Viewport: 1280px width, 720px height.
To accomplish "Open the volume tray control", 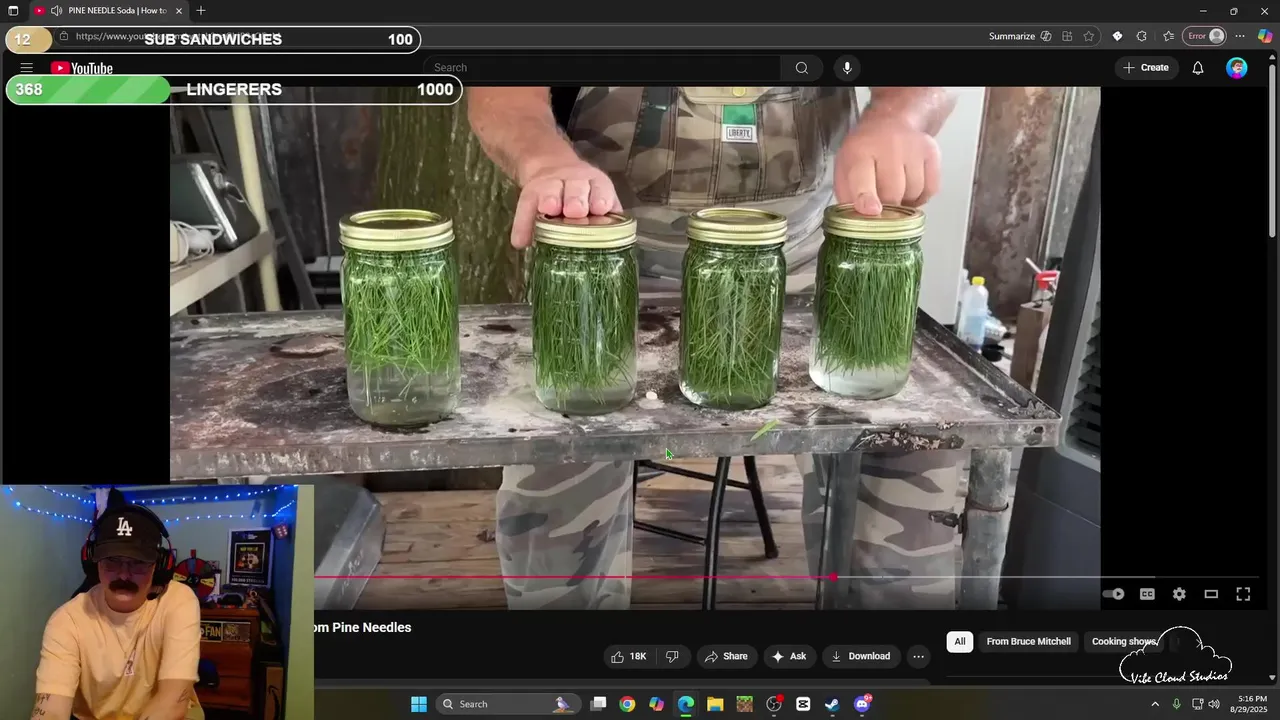I will pyautogui.click(x=1214, y=704).
